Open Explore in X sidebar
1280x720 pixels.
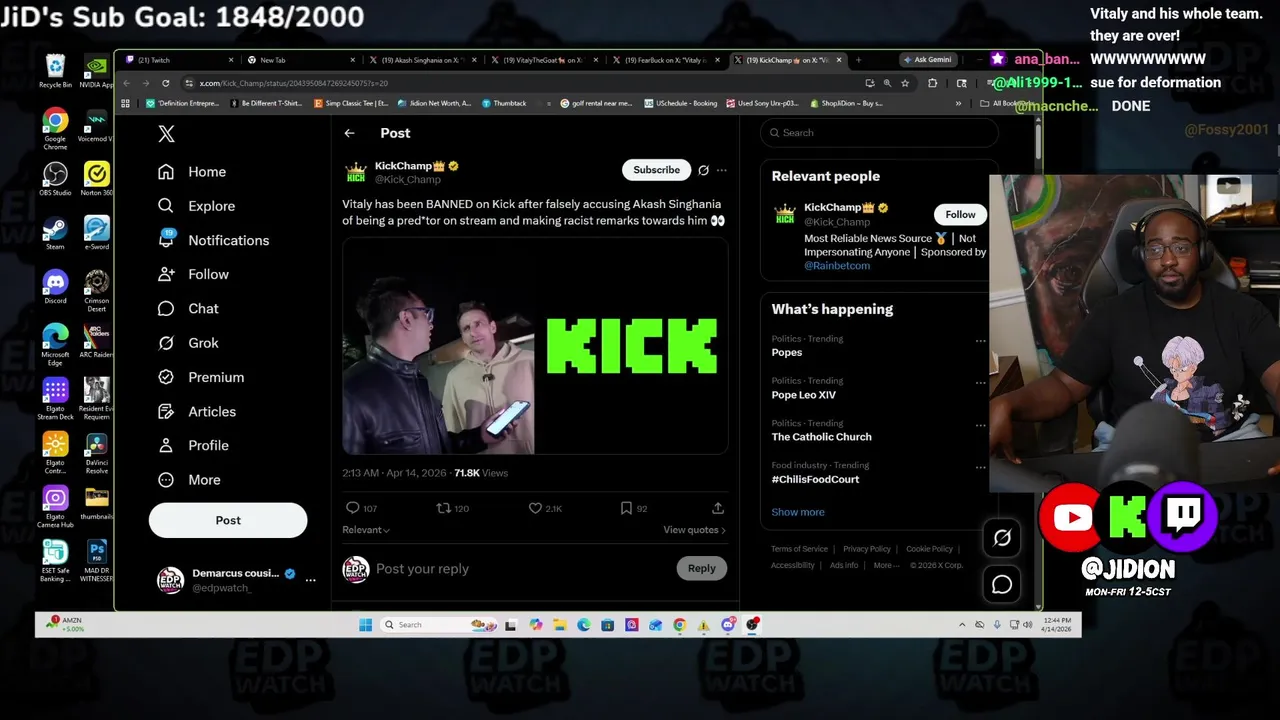click(196, 206)
